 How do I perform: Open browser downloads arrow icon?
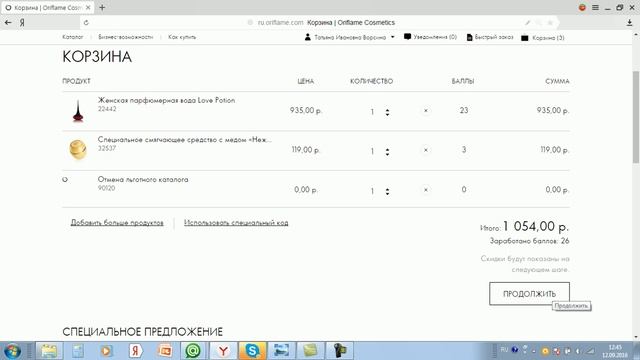(629, 23)
